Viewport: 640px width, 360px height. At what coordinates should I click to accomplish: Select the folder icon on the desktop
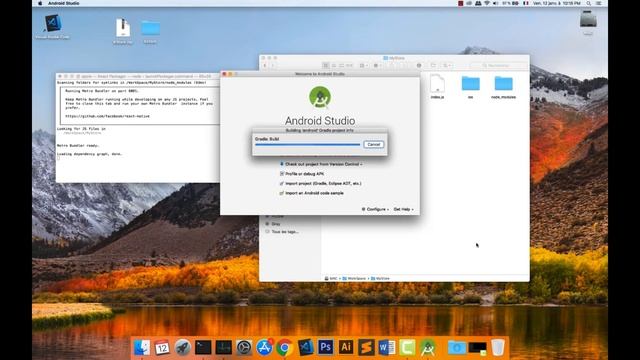[x=150, y=31]
